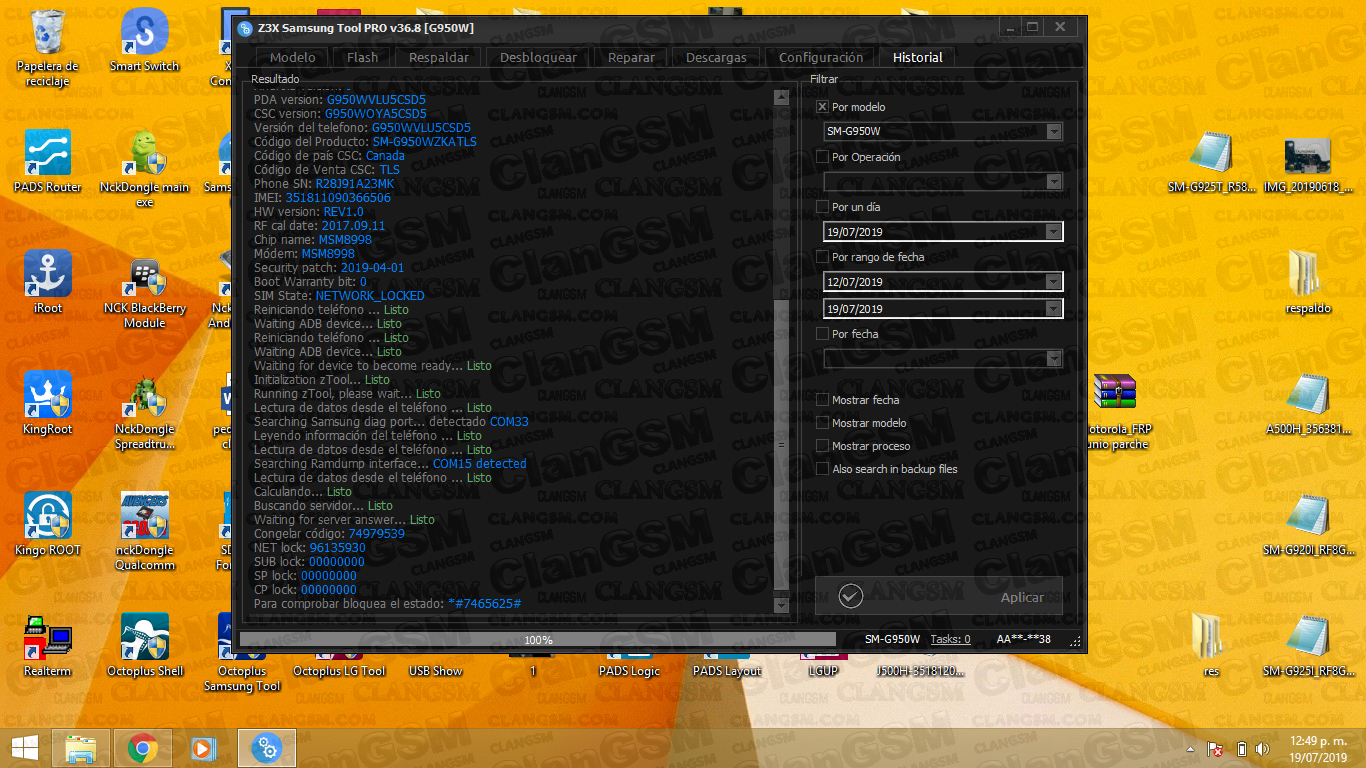Open the Por un día date dropdown

[x=1053, y=232]
